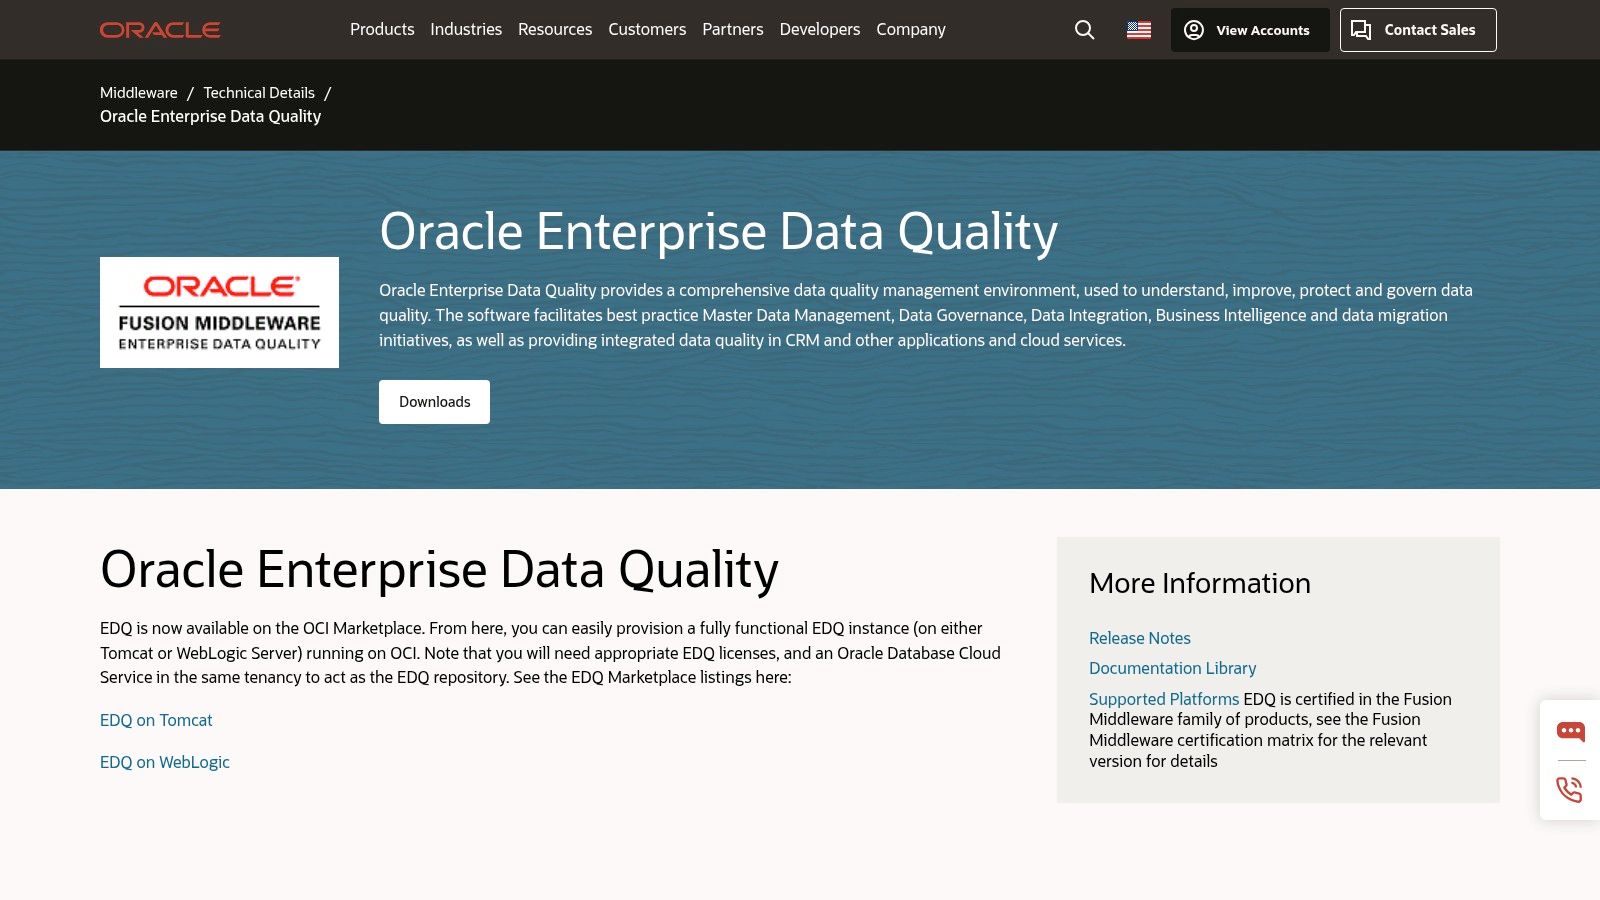Viewport: 1600px width, 900px height.
Task: Go to Middleware breadcrumb link
Action: pyautogui.click(x=139, y=93)
